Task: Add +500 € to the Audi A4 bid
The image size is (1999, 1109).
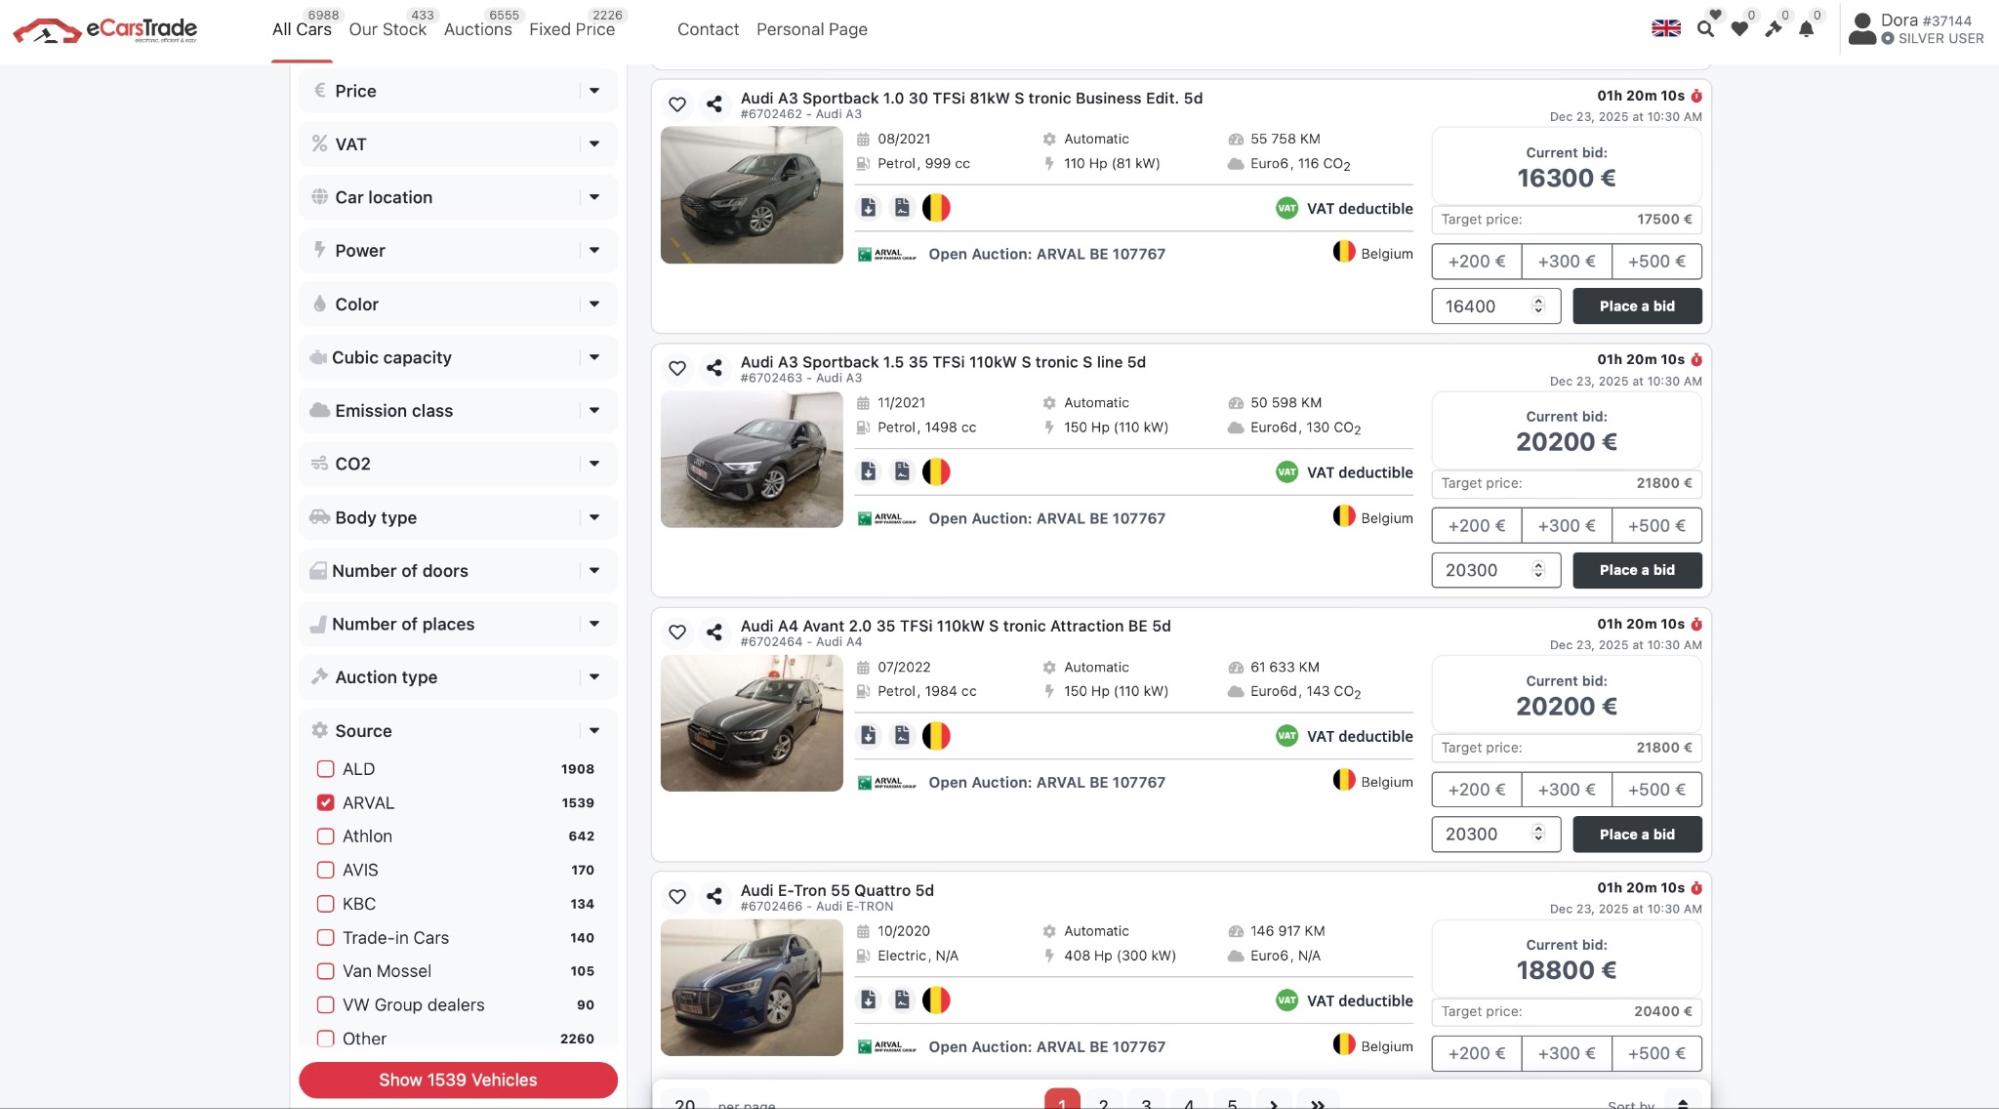Action: [x=1656, y=790]
